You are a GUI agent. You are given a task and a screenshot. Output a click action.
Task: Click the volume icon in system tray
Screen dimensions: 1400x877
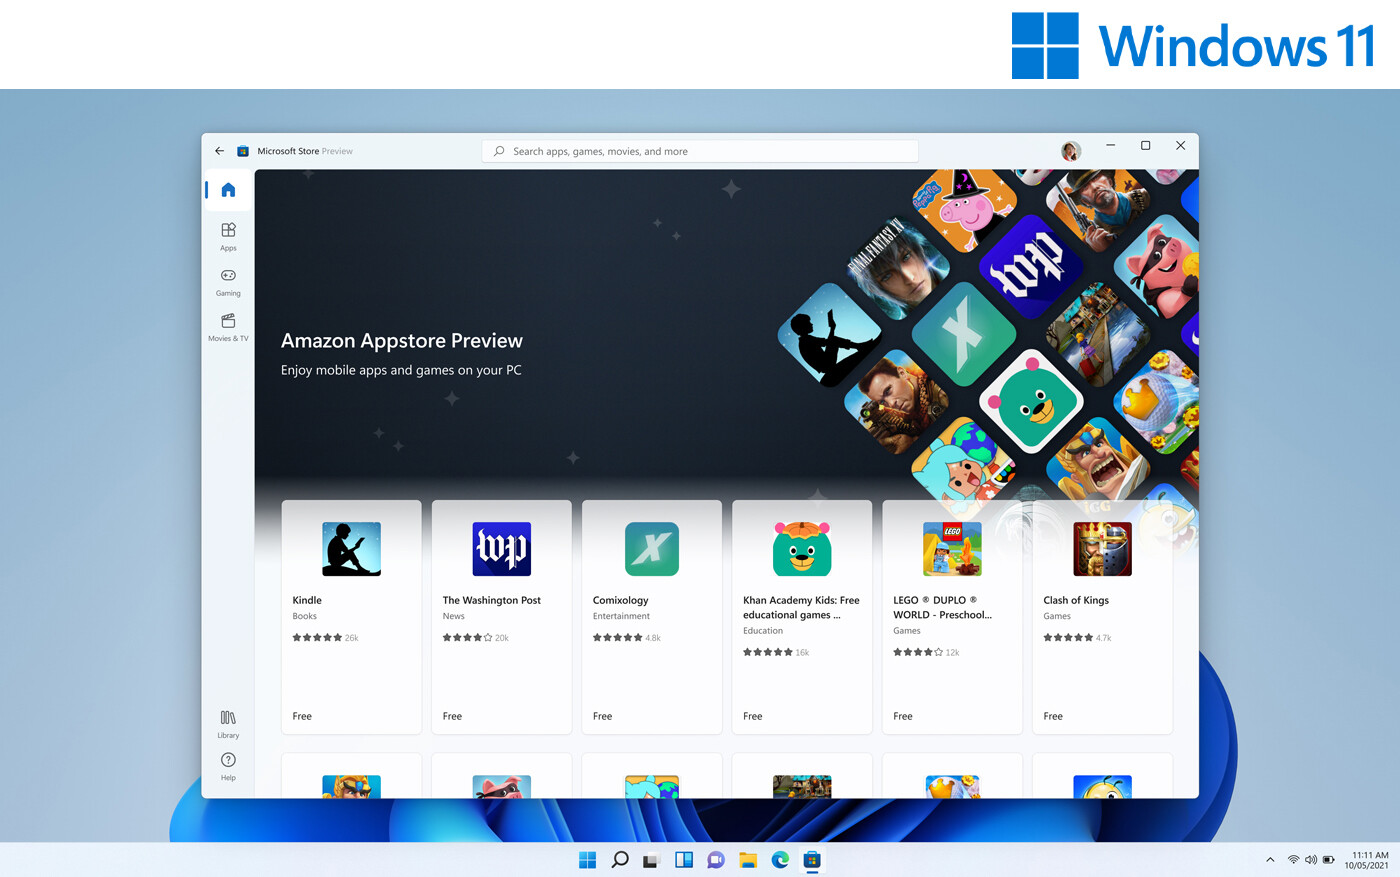click(x=1311, y=860)
